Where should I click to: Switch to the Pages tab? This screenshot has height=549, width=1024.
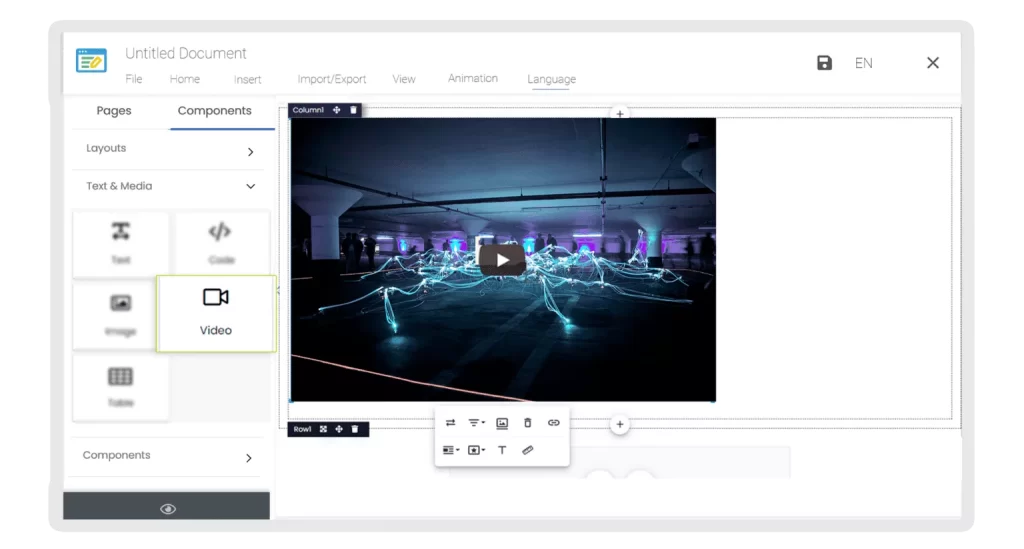[x=114, y=111]
